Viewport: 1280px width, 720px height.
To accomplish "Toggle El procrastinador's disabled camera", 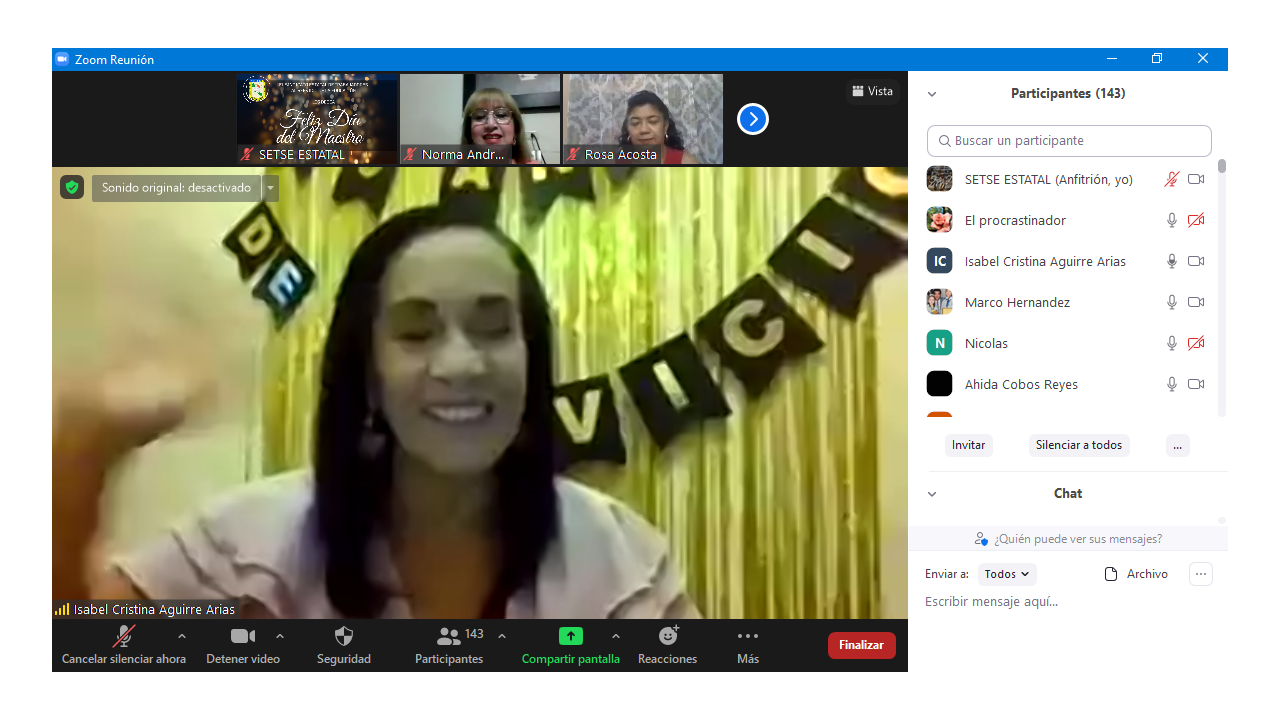I will 1196,220.
